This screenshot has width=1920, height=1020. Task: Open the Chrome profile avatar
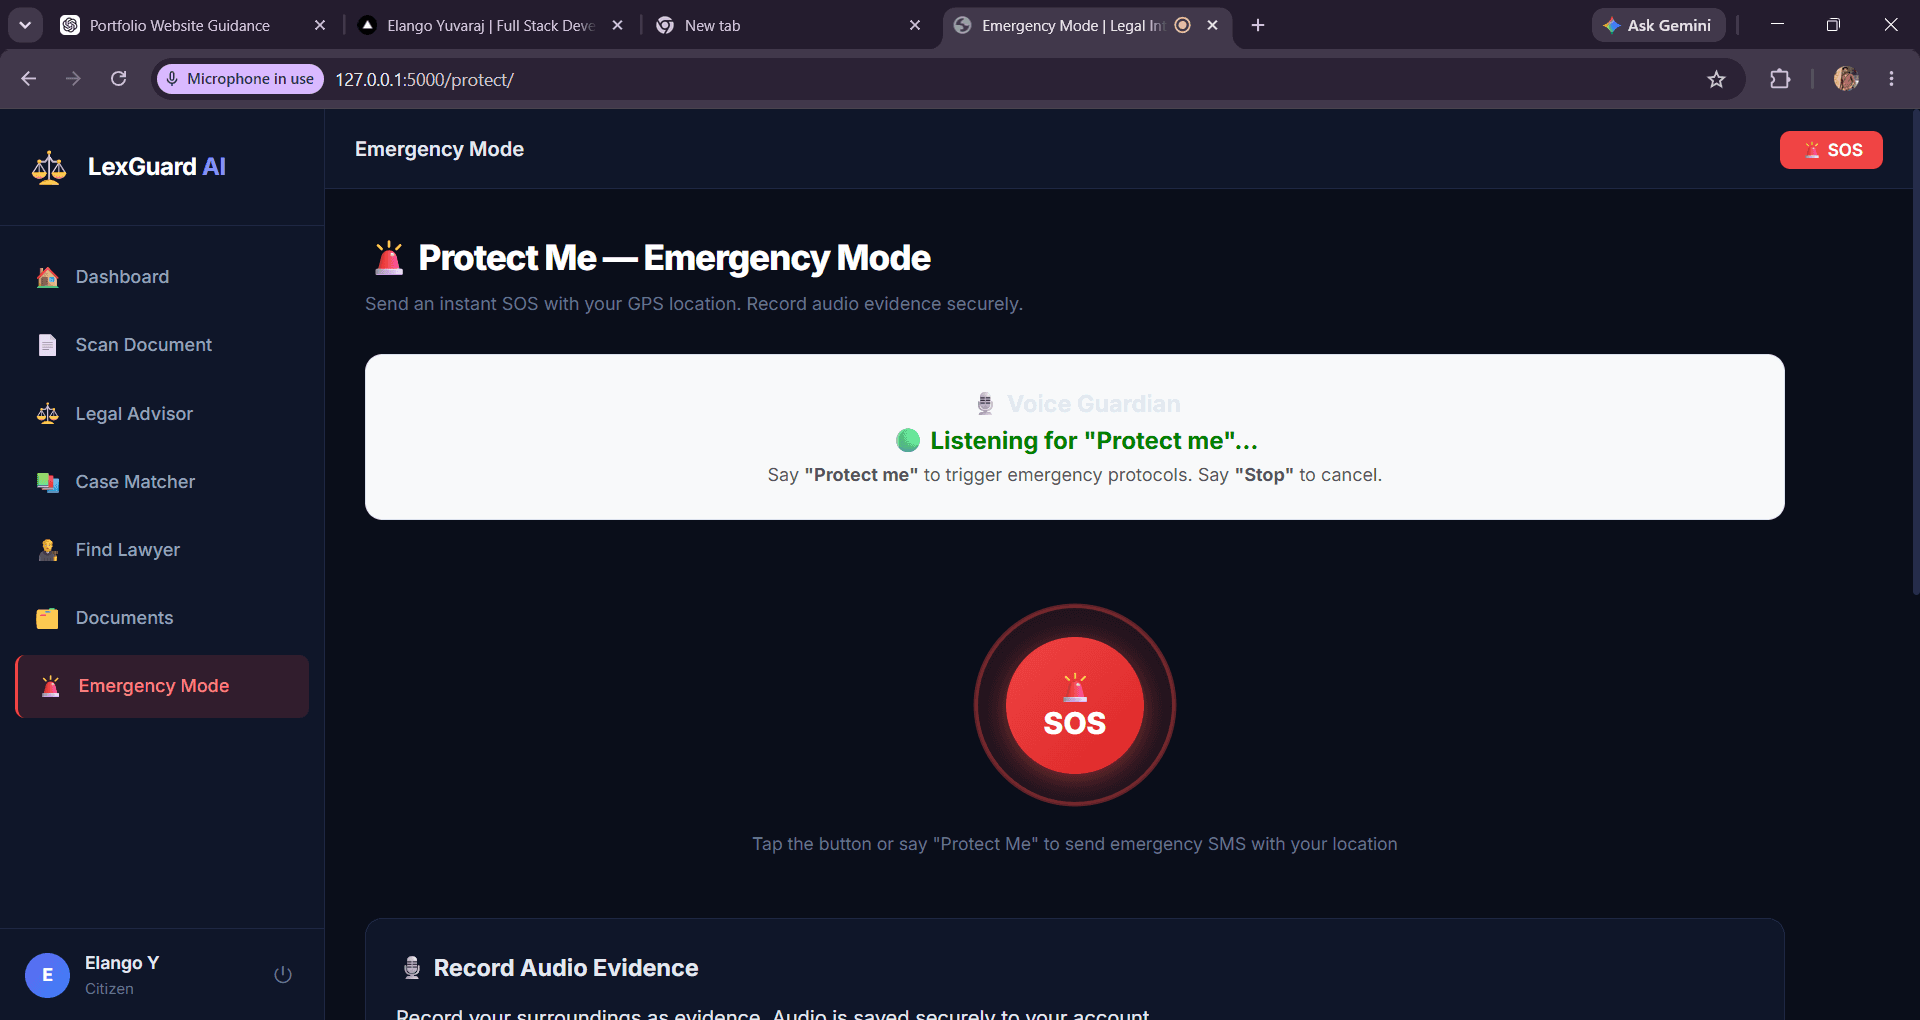point(1846,79)
